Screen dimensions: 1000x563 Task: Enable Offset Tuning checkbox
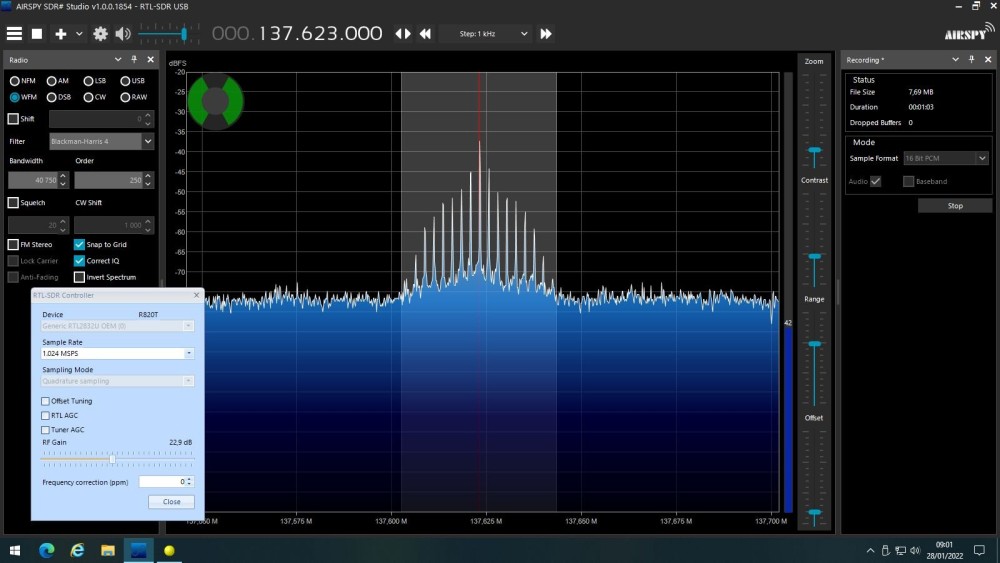(45, 401)
